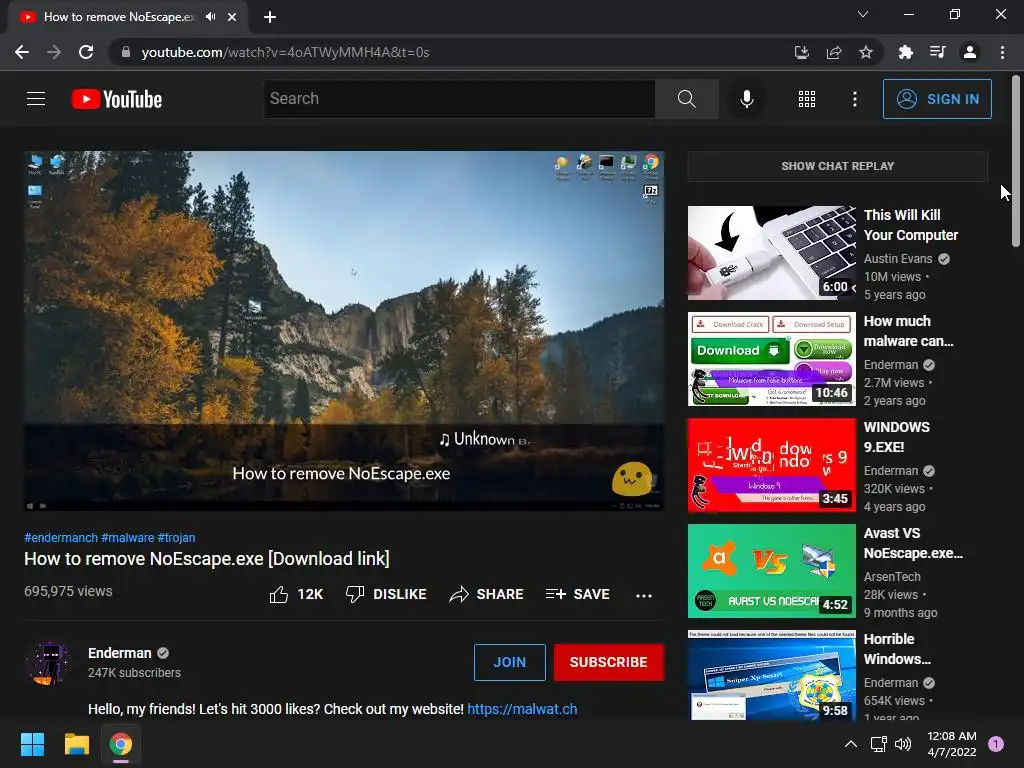Open the system volume speaker icon
The image size is (1024, 768).
point(903,744)
